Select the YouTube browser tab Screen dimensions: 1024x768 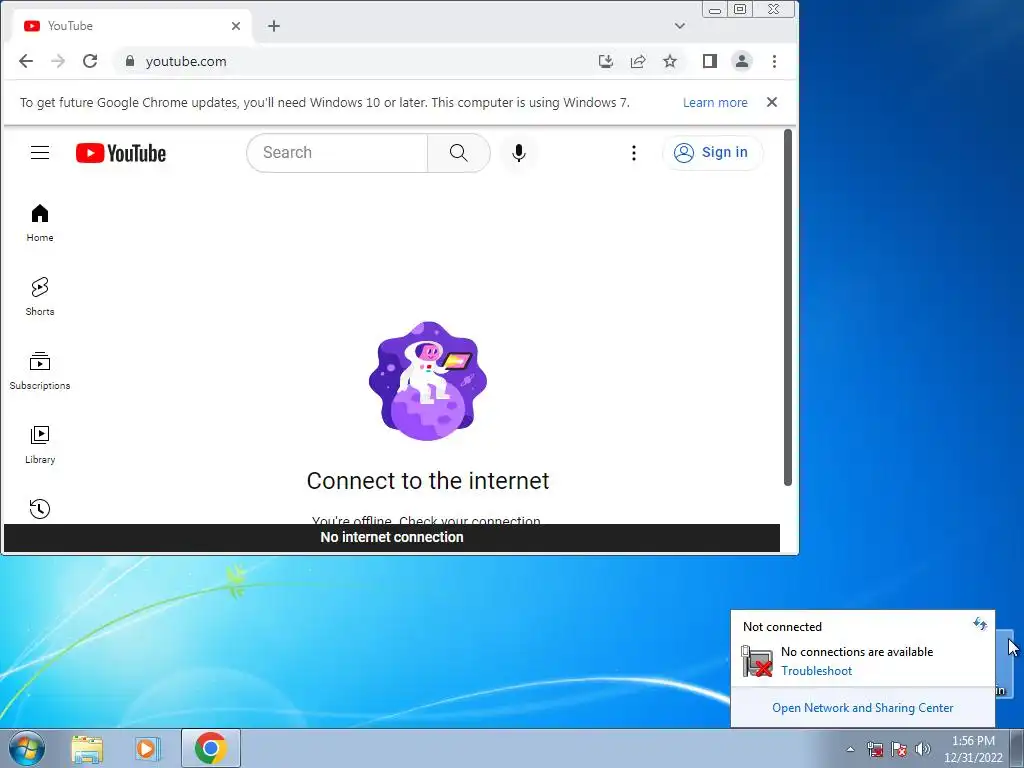tap(131, 26)
